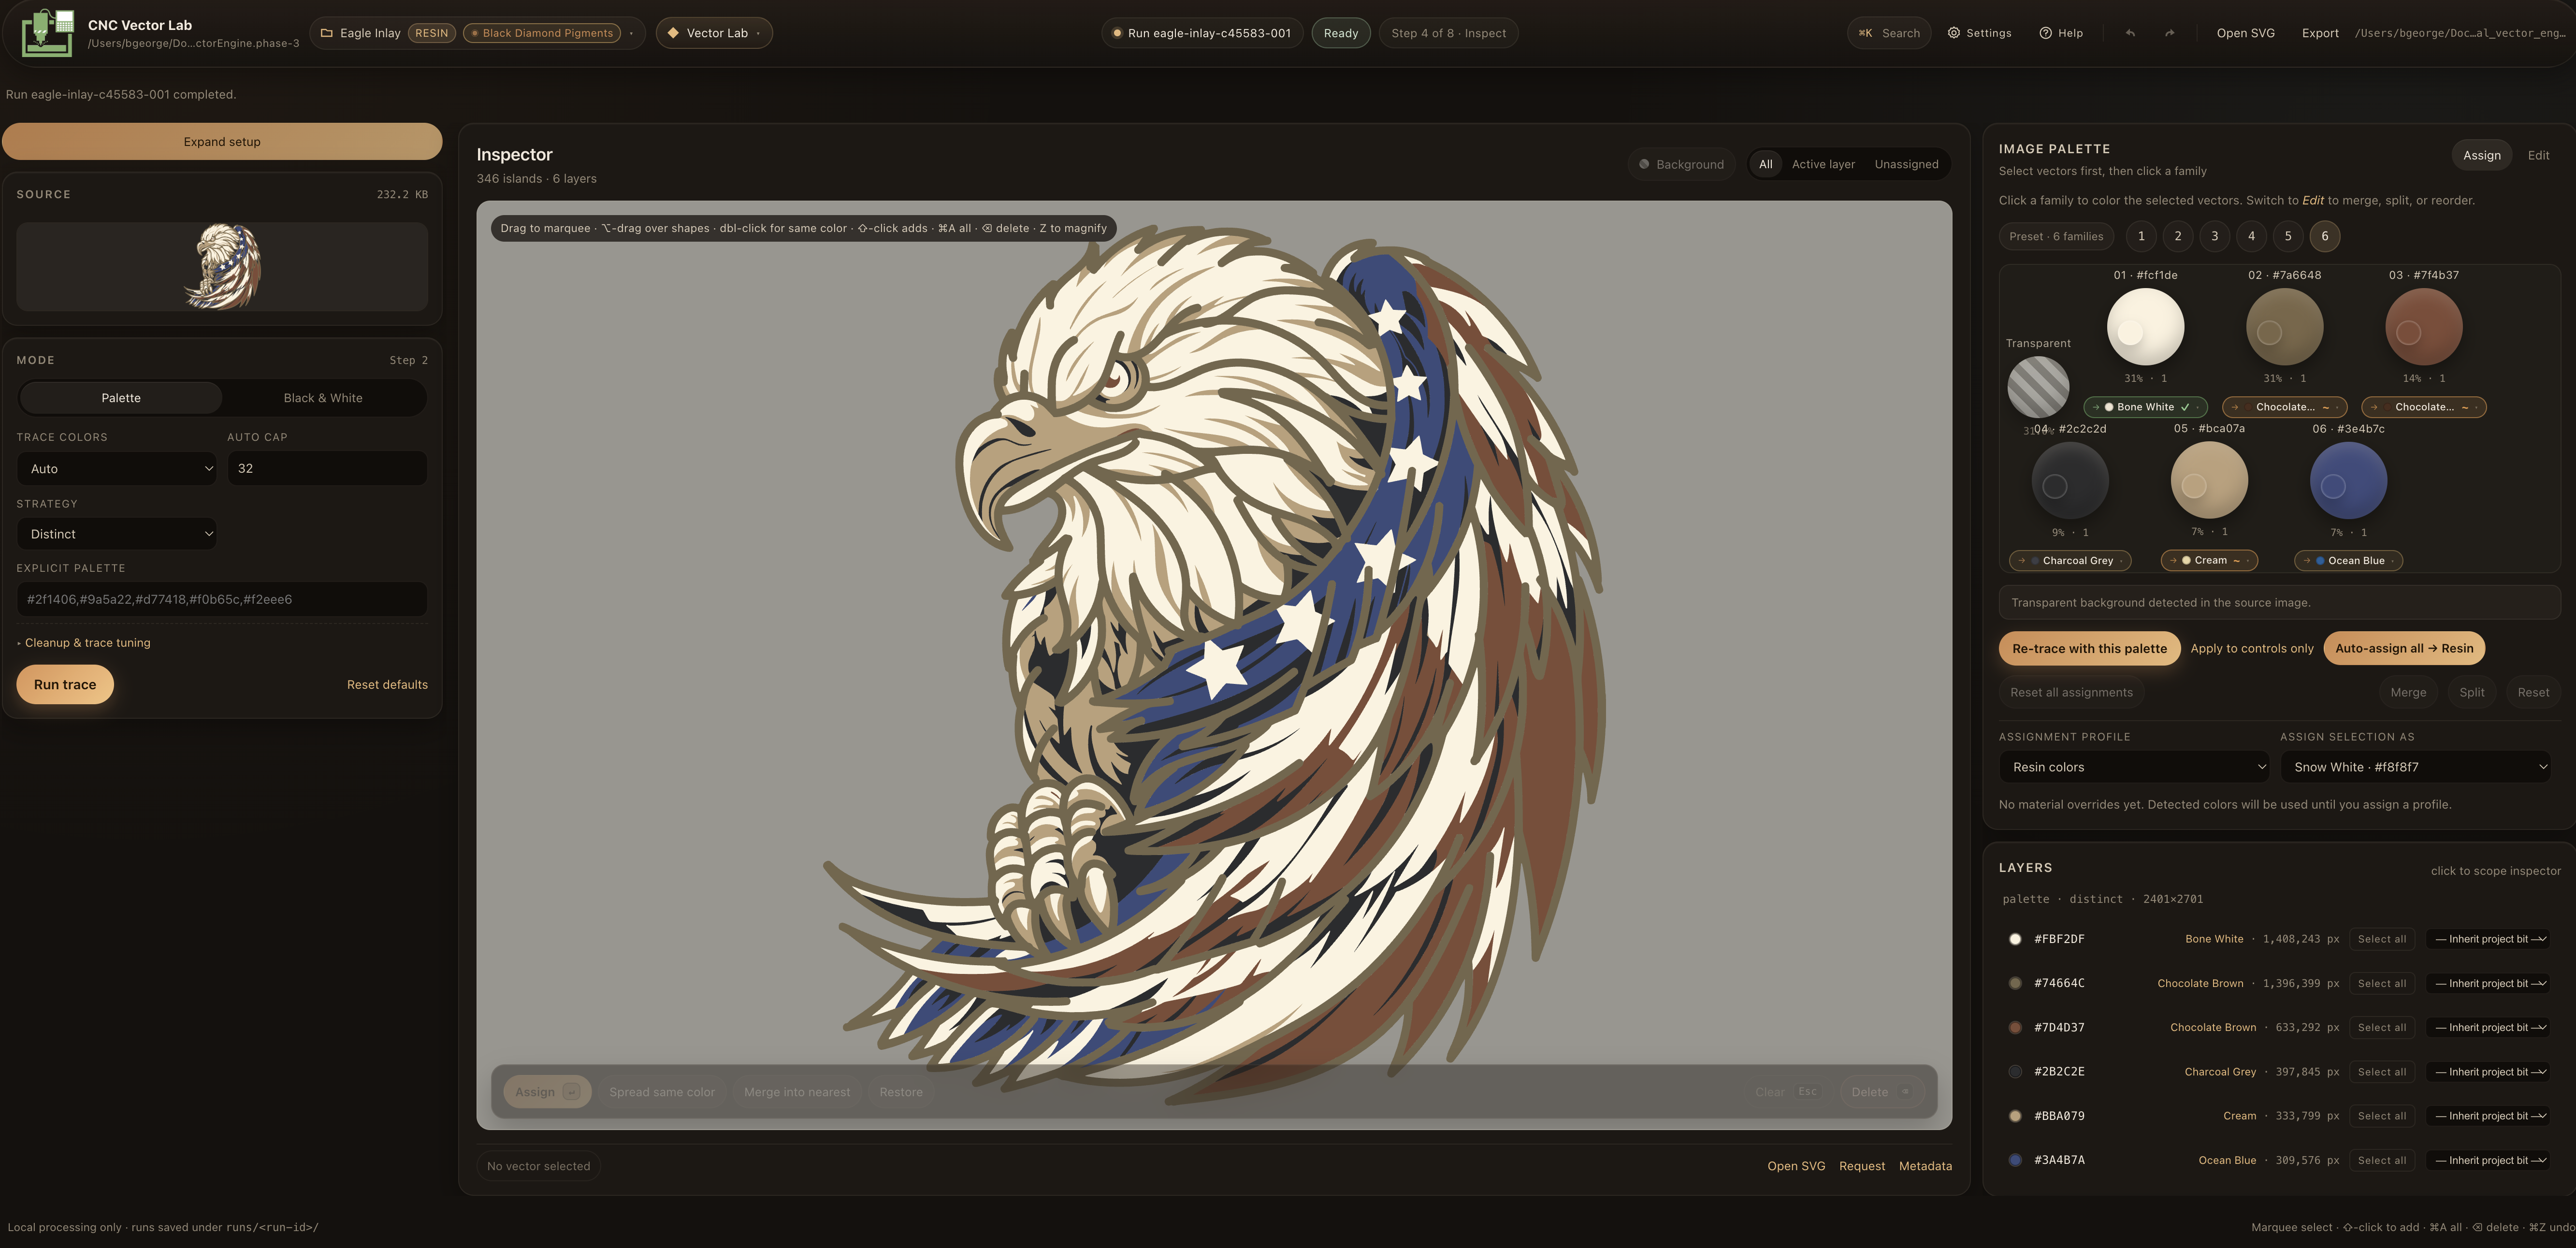Open the Eagle Inlay project dropdown

478,33
